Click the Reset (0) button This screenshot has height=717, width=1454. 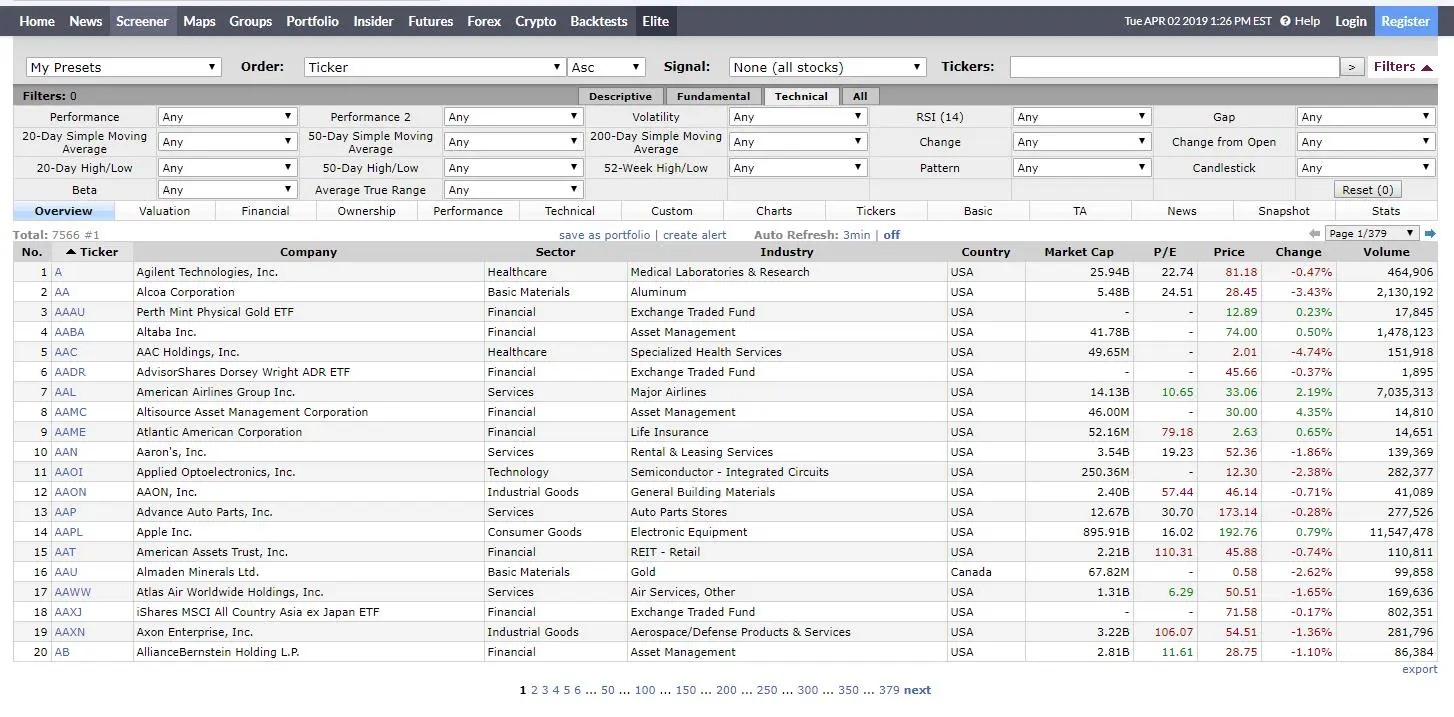pyautogui.click(x=1368, y=190)
